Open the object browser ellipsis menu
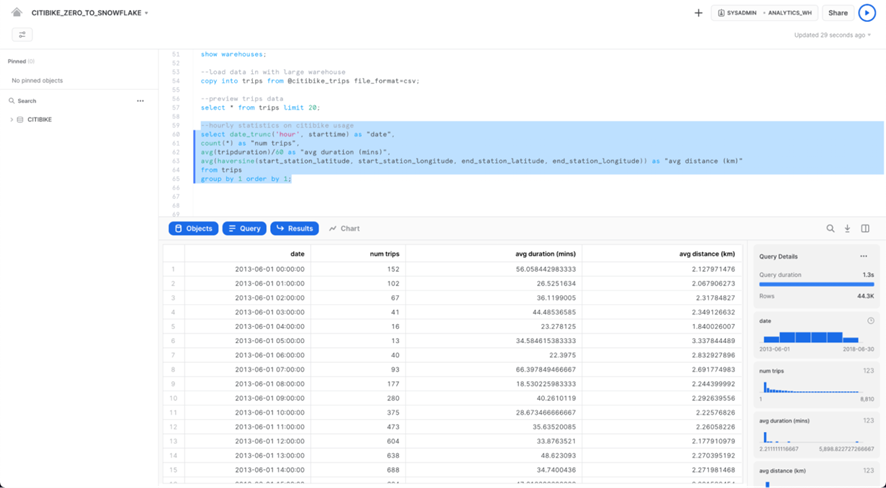Screen dimensions: 886x488 pyautogui.click(x=140, y=101)
